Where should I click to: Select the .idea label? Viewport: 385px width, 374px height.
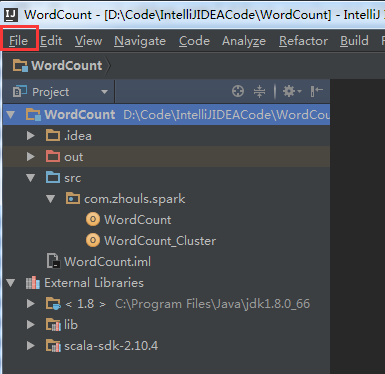click(x=78, y=136)
